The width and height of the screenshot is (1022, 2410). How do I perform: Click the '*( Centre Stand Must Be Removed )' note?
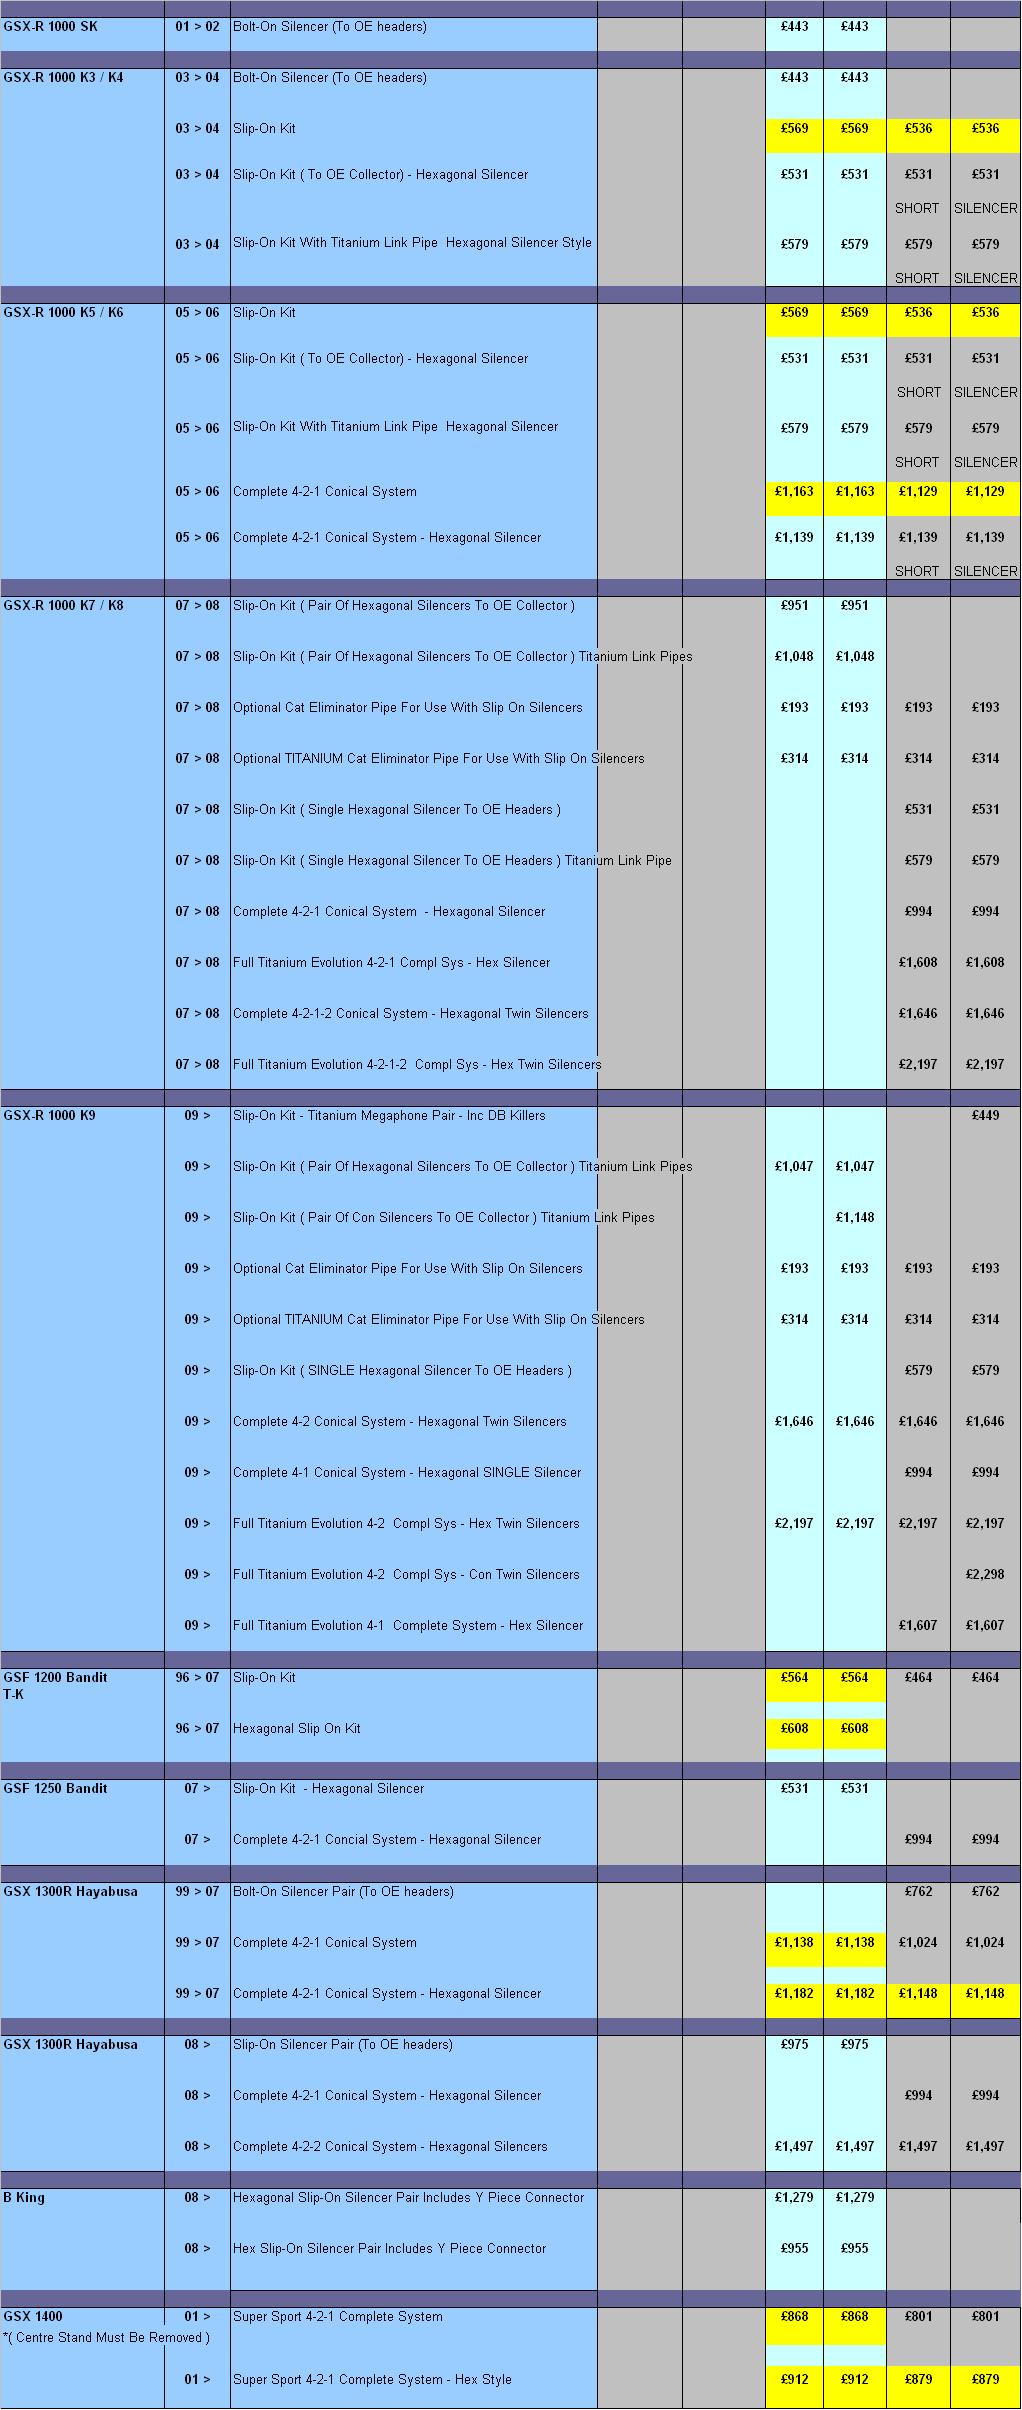(107, 2337)
